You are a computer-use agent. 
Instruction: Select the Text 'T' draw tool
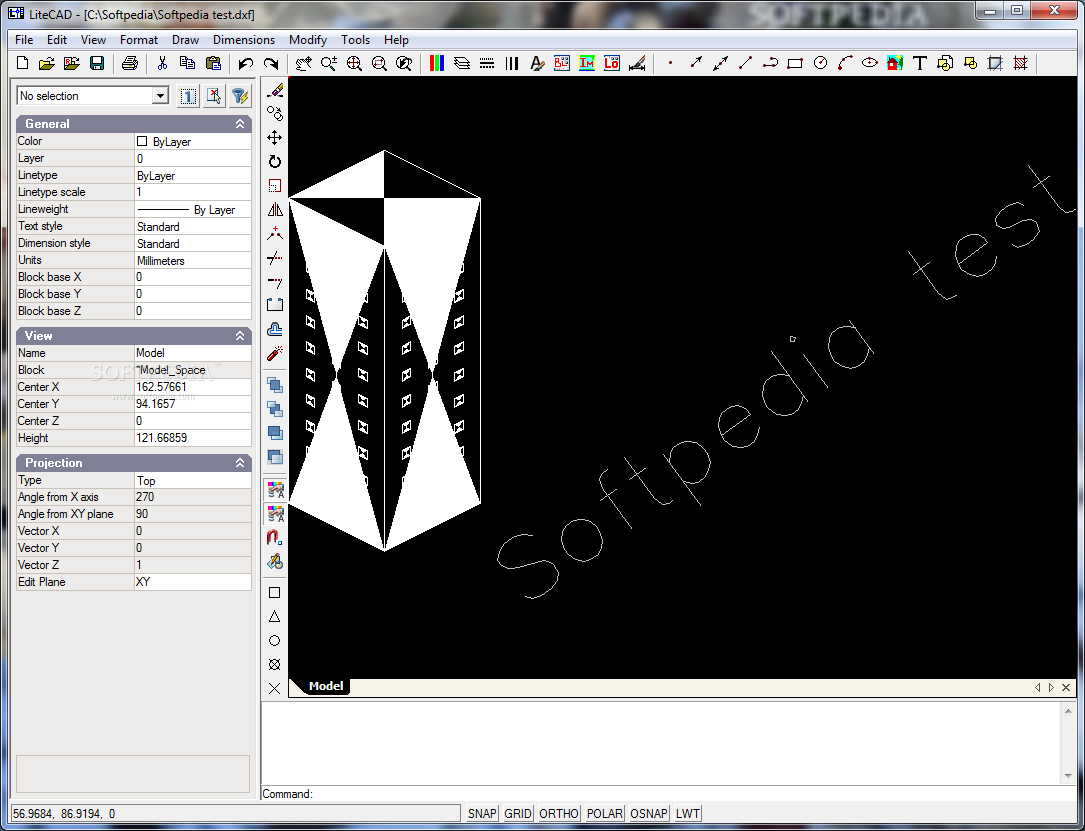coord(920,64)
